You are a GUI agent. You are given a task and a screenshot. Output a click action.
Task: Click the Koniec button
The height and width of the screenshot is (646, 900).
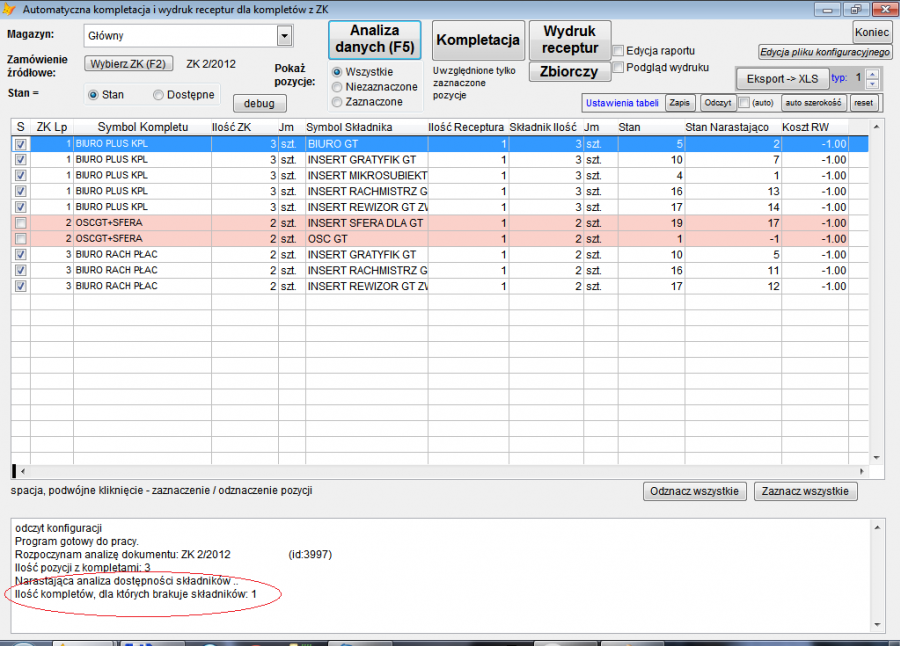[x=871, y=32]
